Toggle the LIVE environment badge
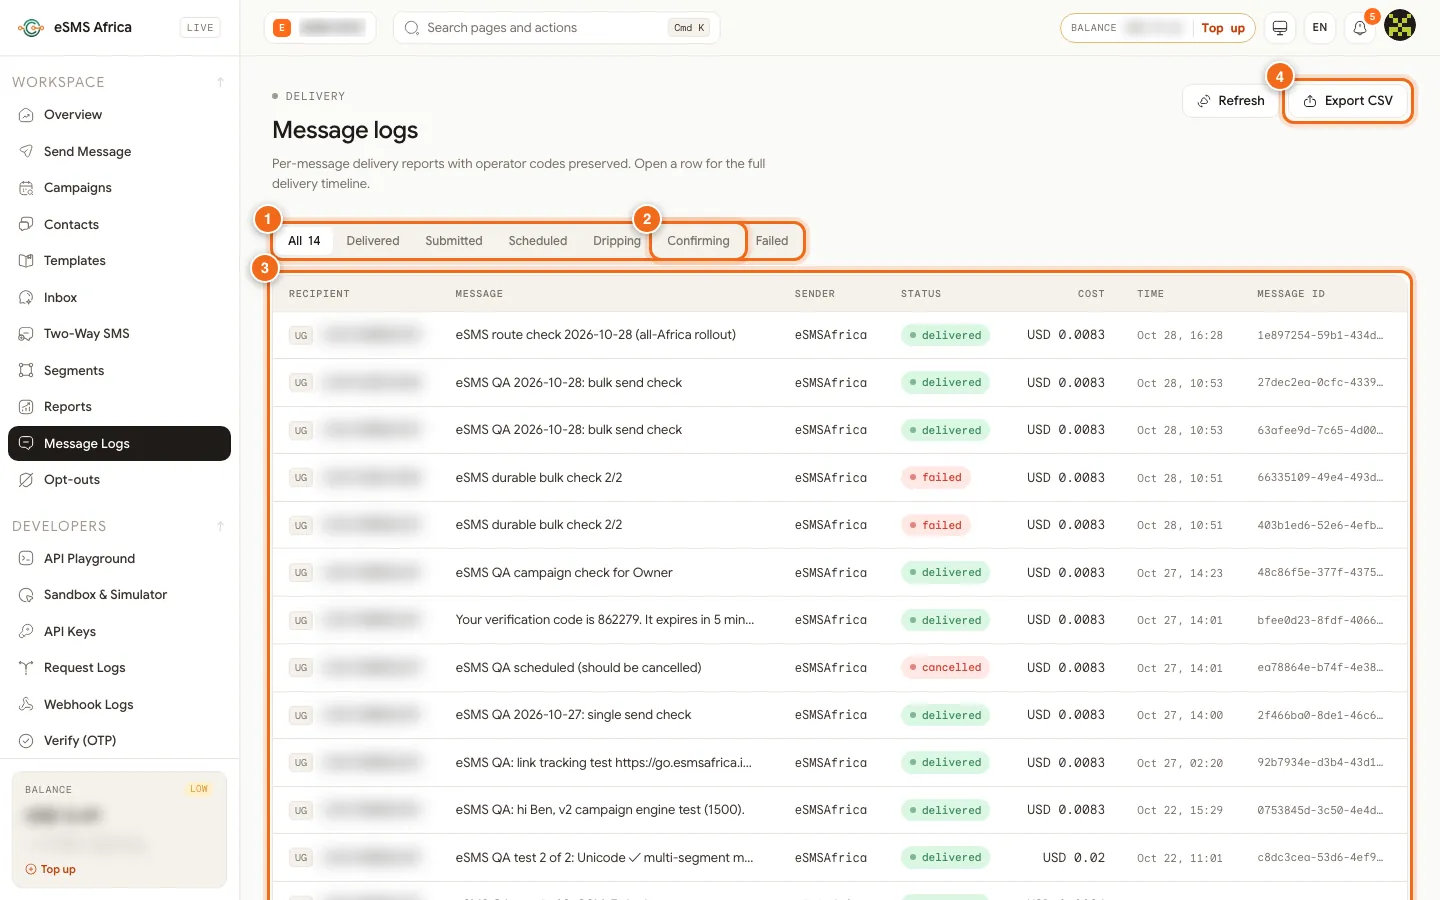 tap(200, 28)
